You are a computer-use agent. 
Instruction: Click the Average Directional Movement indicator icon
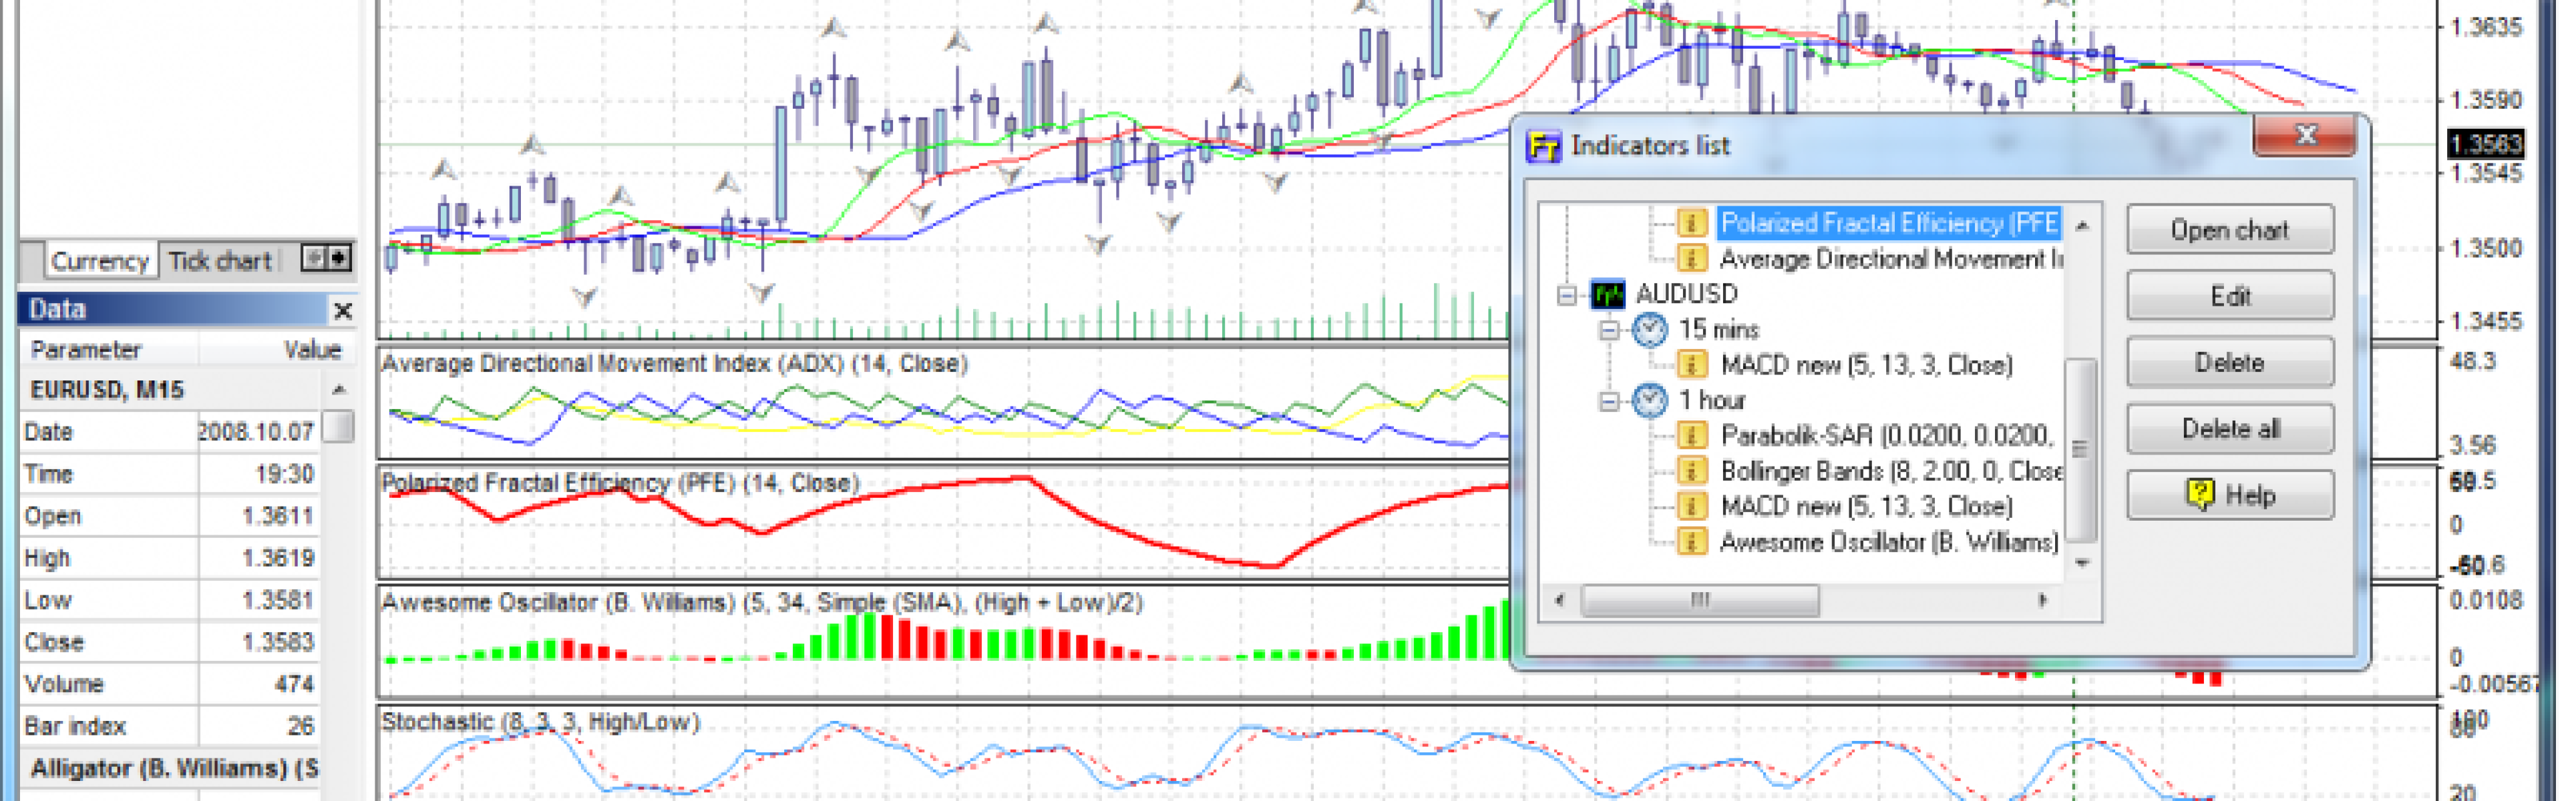(x=1691, y=259)
